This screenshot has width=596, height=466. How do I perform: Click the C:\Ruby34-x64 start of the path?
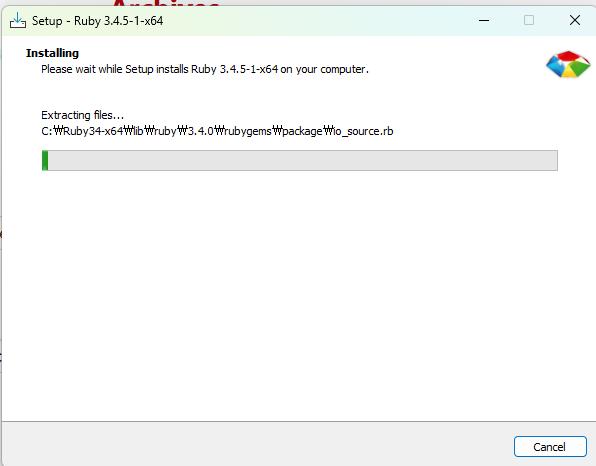point(82,131)
